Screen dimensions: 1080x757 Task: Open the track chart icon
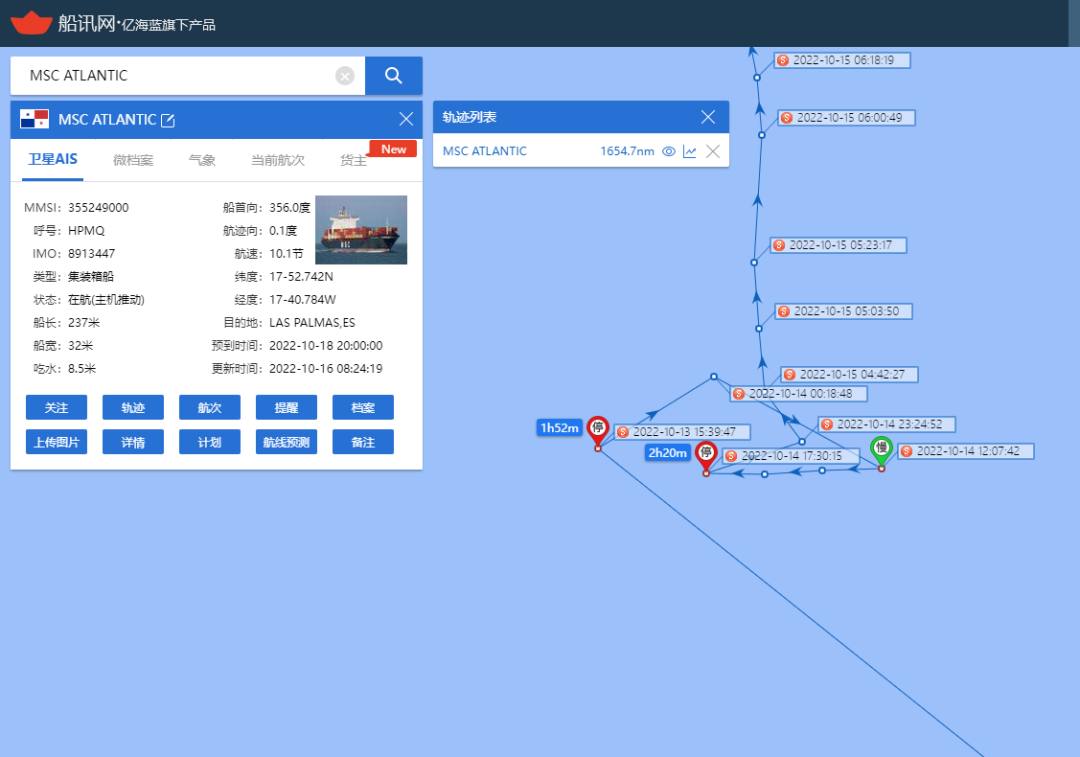point(690,151)
